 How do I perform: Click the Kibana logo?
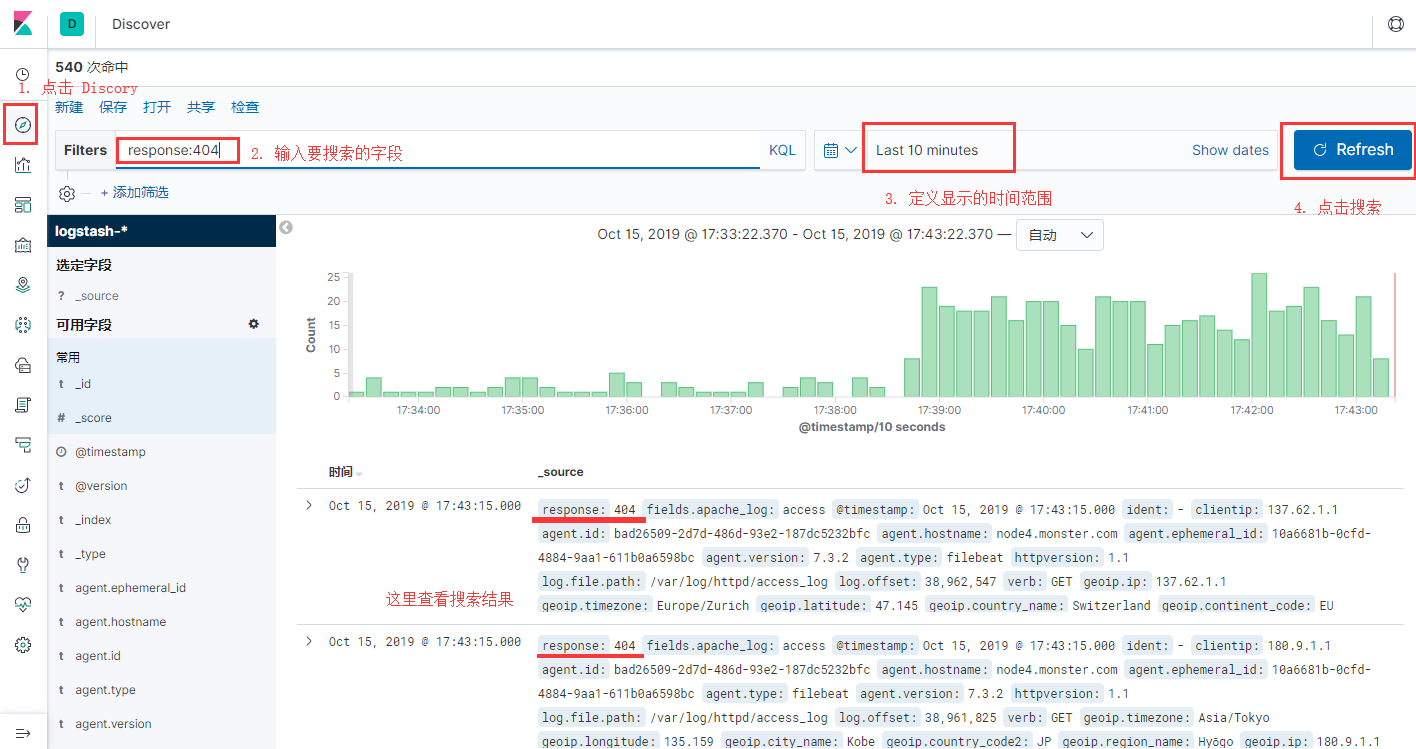(23, 24)
